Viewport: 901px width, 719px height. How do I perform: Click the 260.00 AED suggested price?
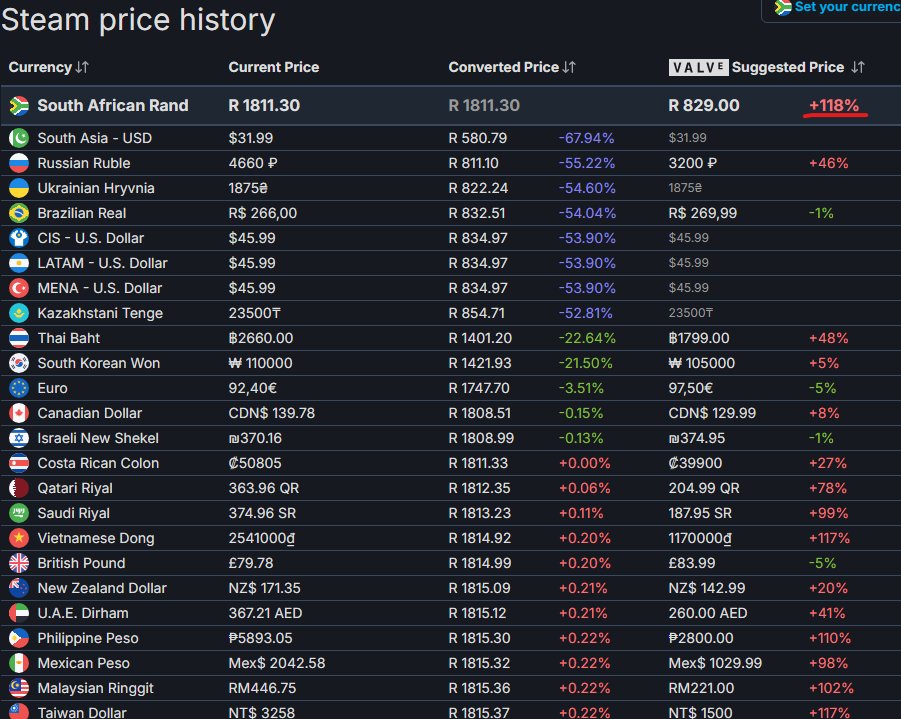[708, 613]
